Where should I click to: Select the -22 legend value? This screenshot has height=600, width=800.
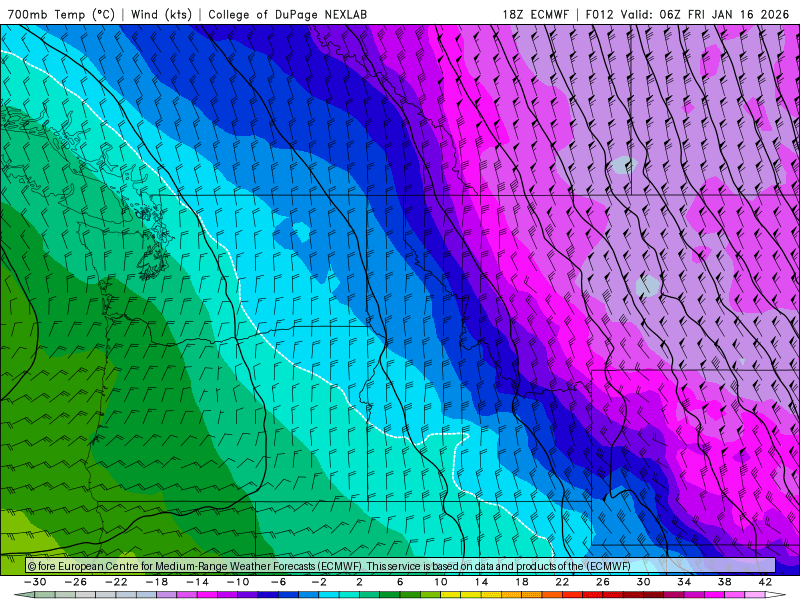click(116, 582)
